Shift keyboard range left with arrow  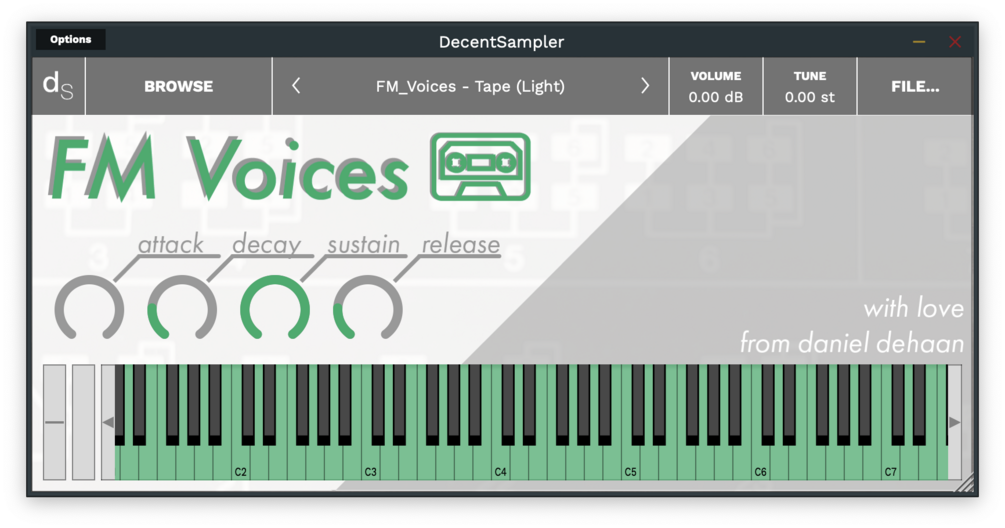click(108, 422)
